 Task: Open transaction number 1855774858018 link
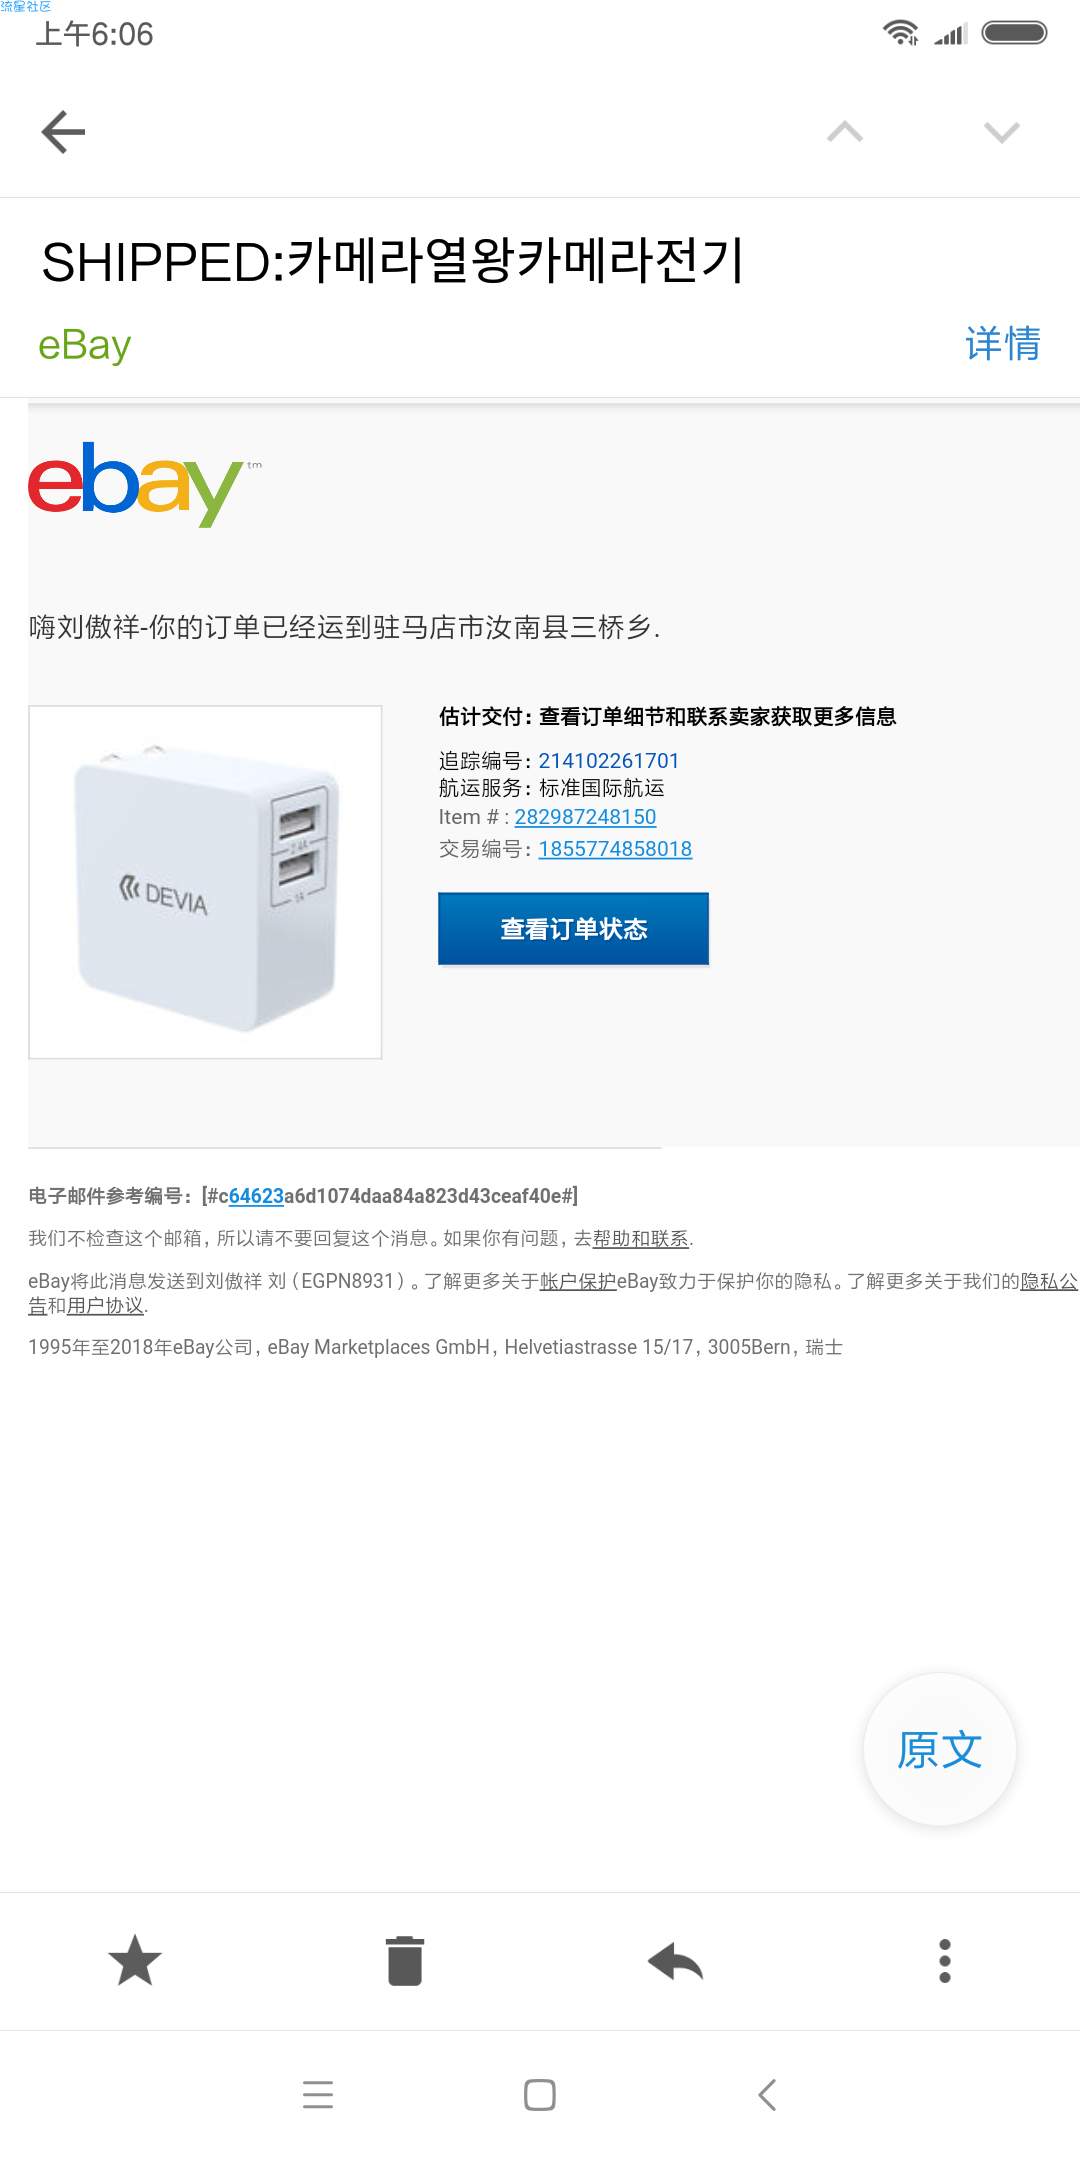click(616, 849)
